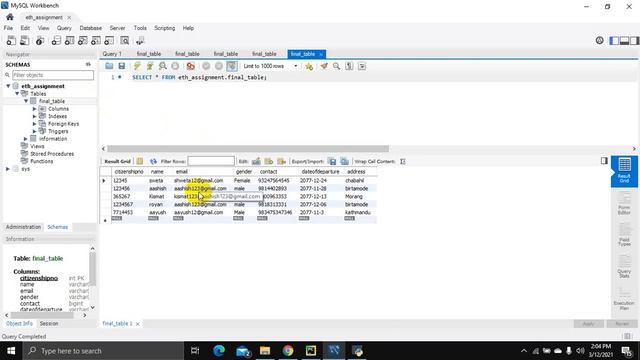
Task: Open File Explorer from the taskbar
Action: point(265,351)
